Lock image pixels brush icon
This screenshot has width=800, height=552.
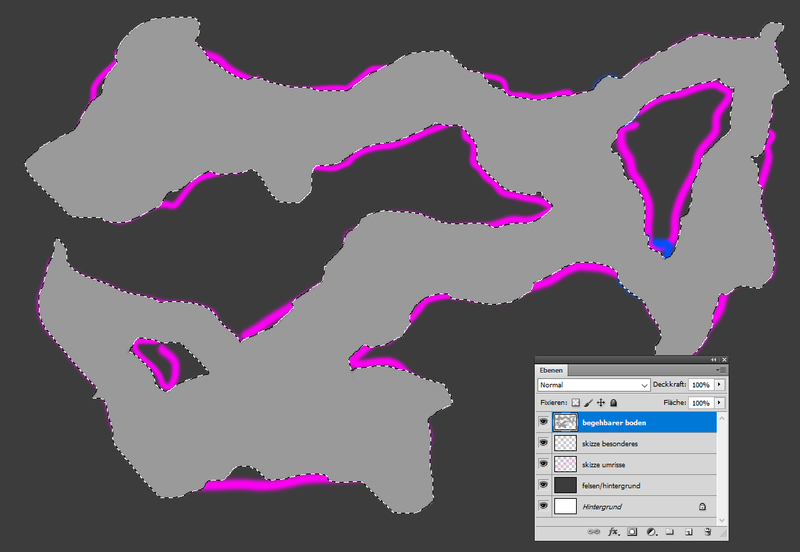point(588,403)
